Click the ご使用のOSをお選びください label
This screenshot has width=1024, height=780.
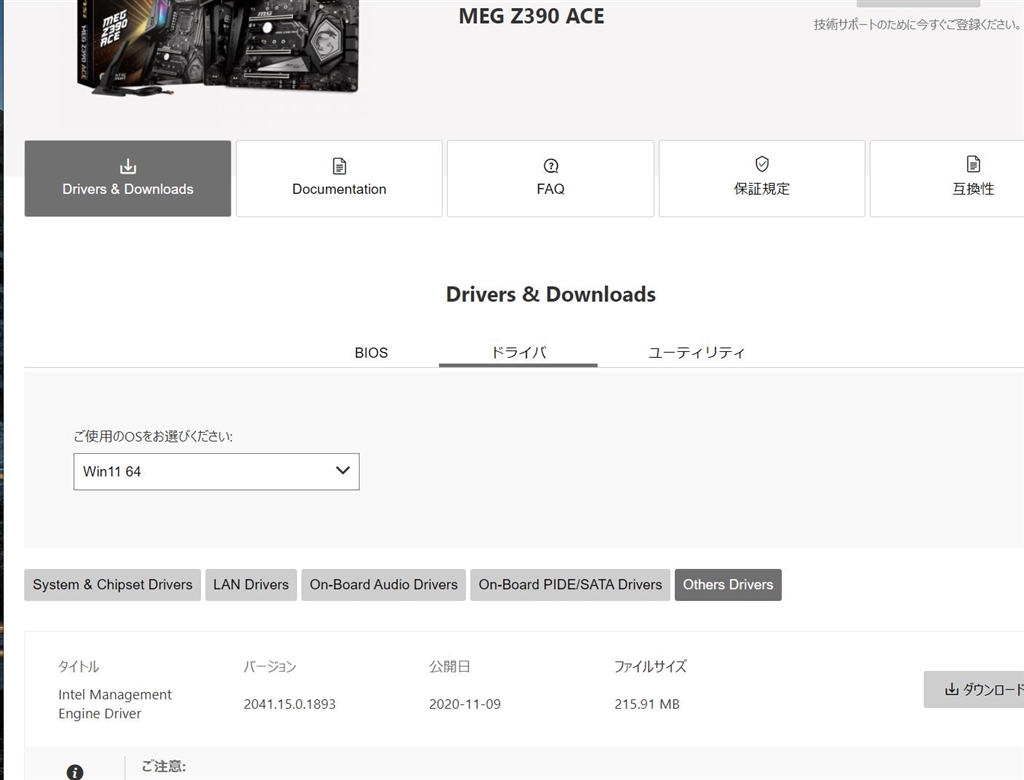(x=153, y=436)
